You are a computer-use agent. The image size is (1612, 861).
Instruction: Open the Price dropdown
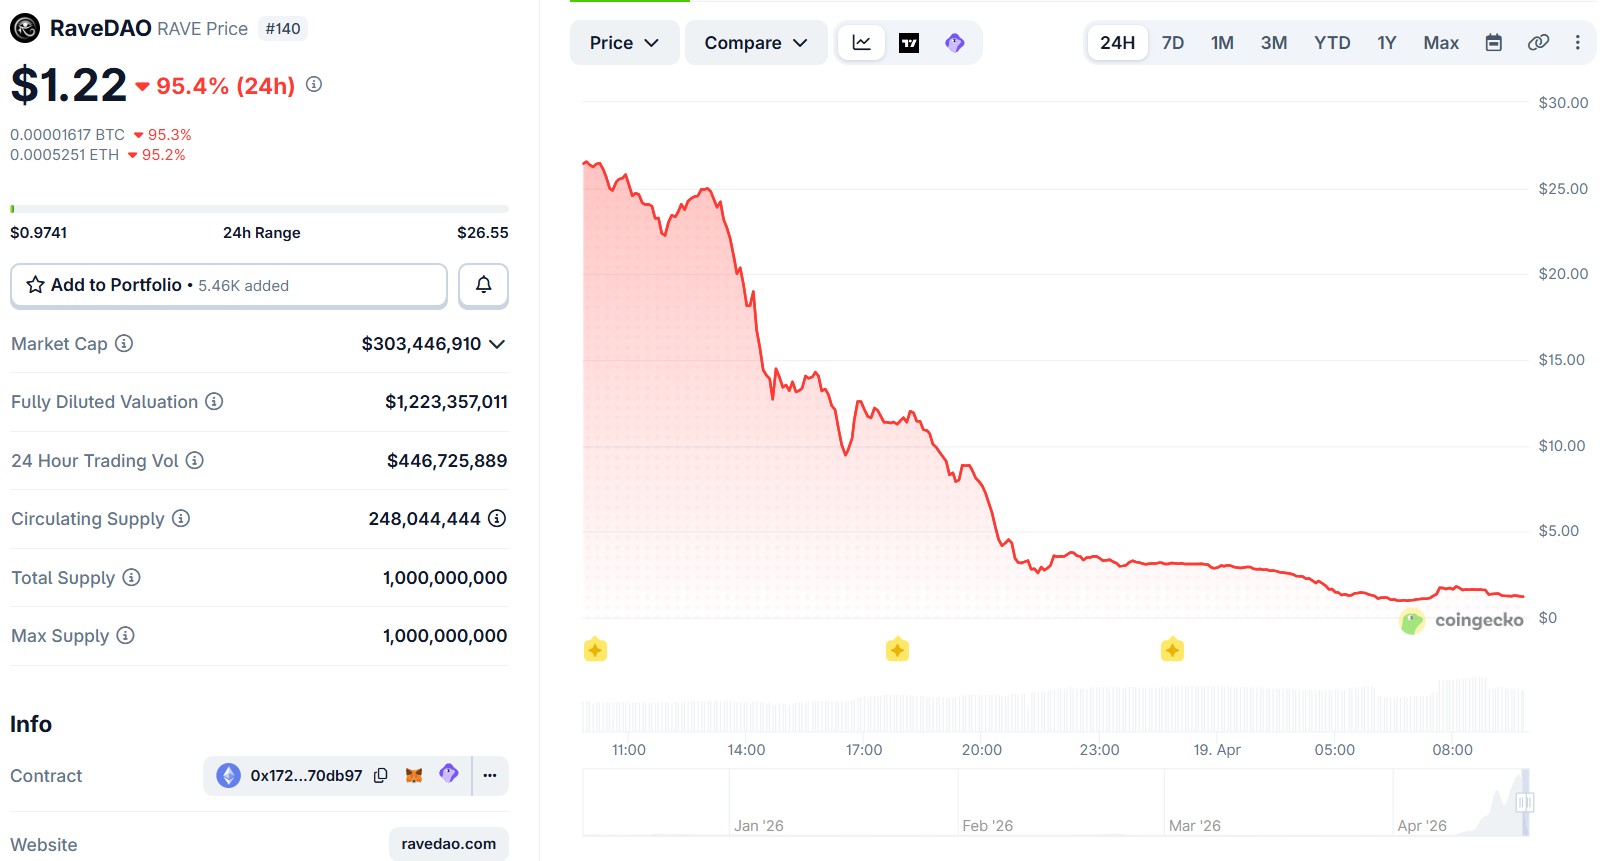pyautogui.click(x=624, y=43)
